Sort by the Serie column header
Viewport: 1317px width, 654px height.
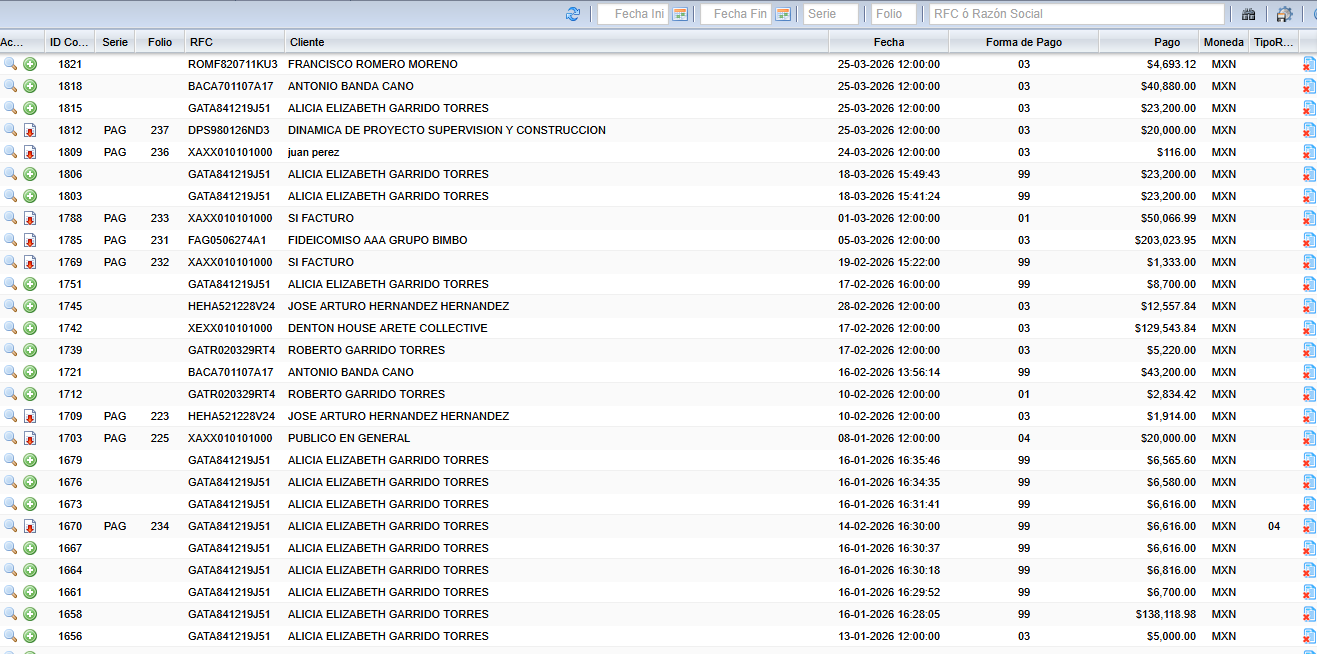tap(115, 42)
